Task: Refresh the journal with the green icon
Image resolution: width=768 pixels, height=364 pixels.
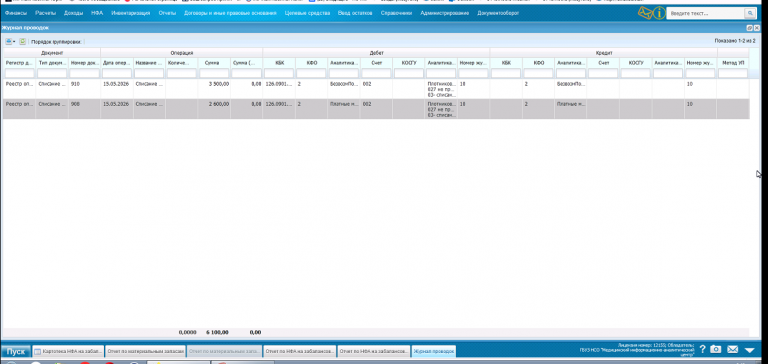Action: [x=23, y=42]
